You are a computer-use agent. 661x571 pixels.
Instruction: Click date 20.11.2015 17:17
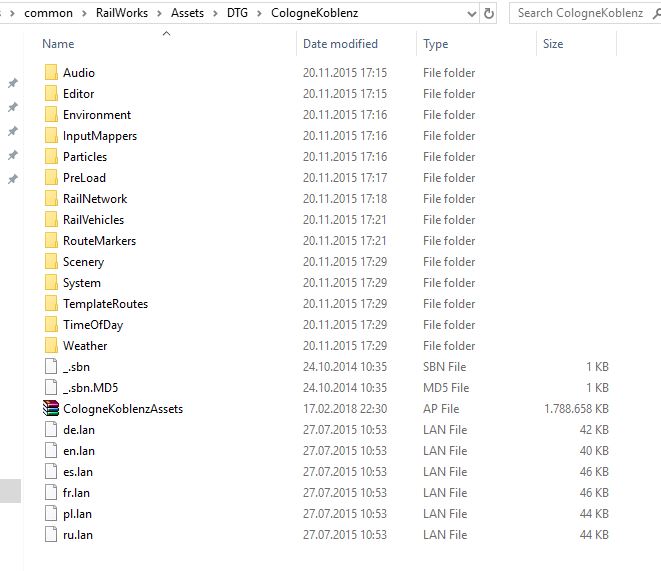tap(345, 178)
